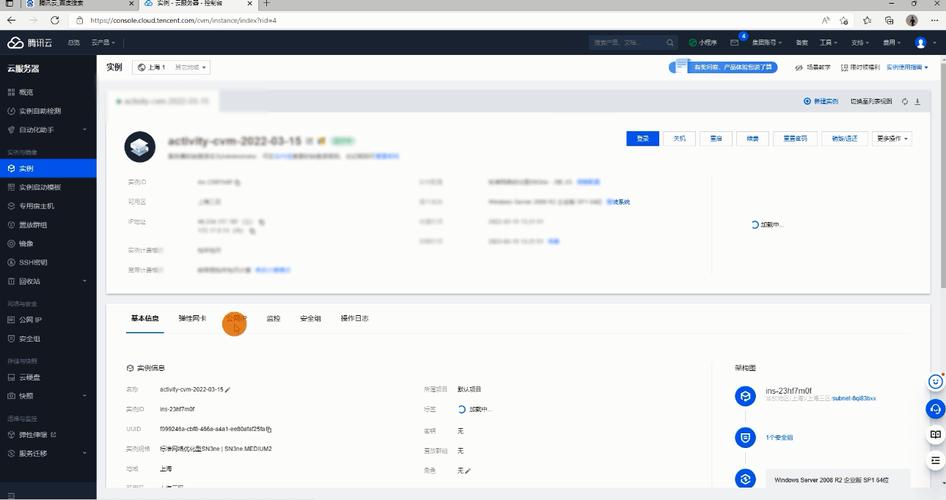This screenshot has height=500, width=946.
Task: Edit the instance name with pencil icon
Action: [227, 390]
